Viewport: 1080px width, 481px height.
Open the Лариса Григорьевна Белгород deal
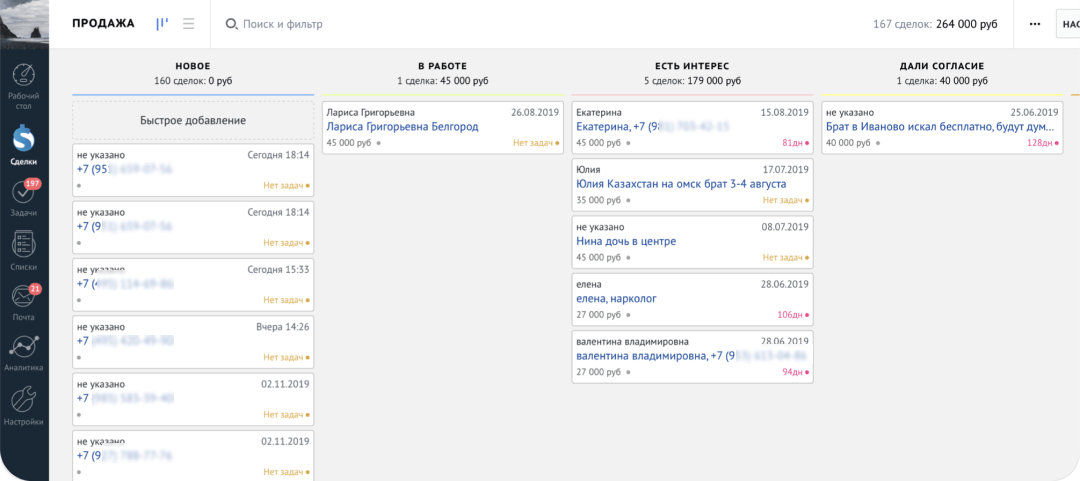[402, 127]
